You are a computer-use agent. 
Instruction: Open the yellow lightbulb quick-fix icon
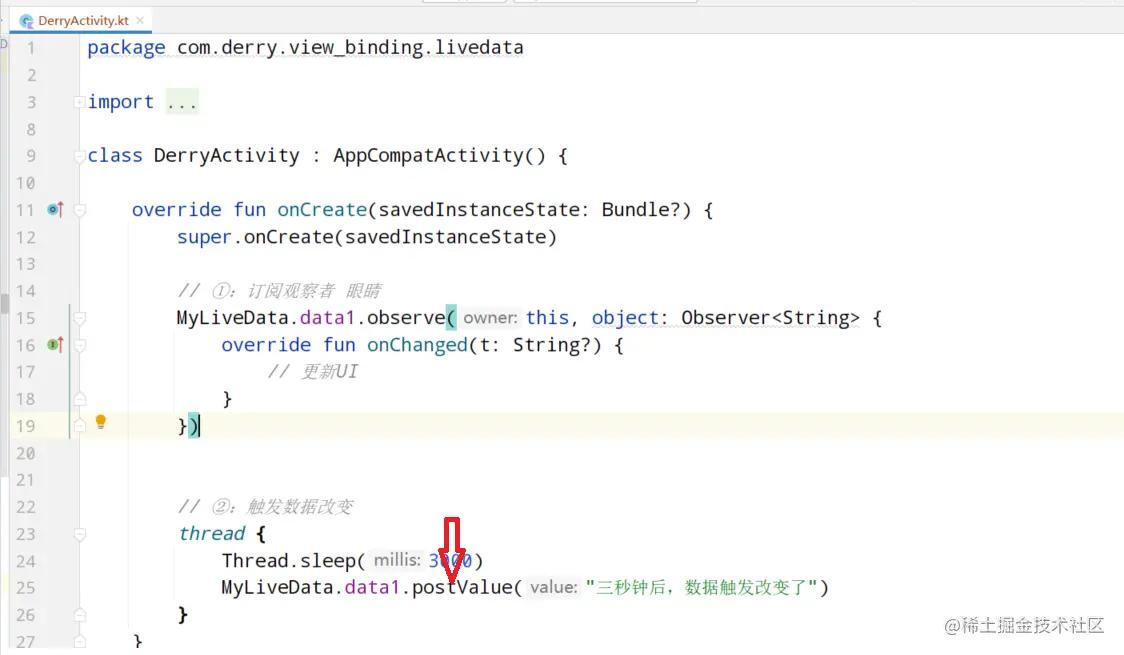coord(100,422)
